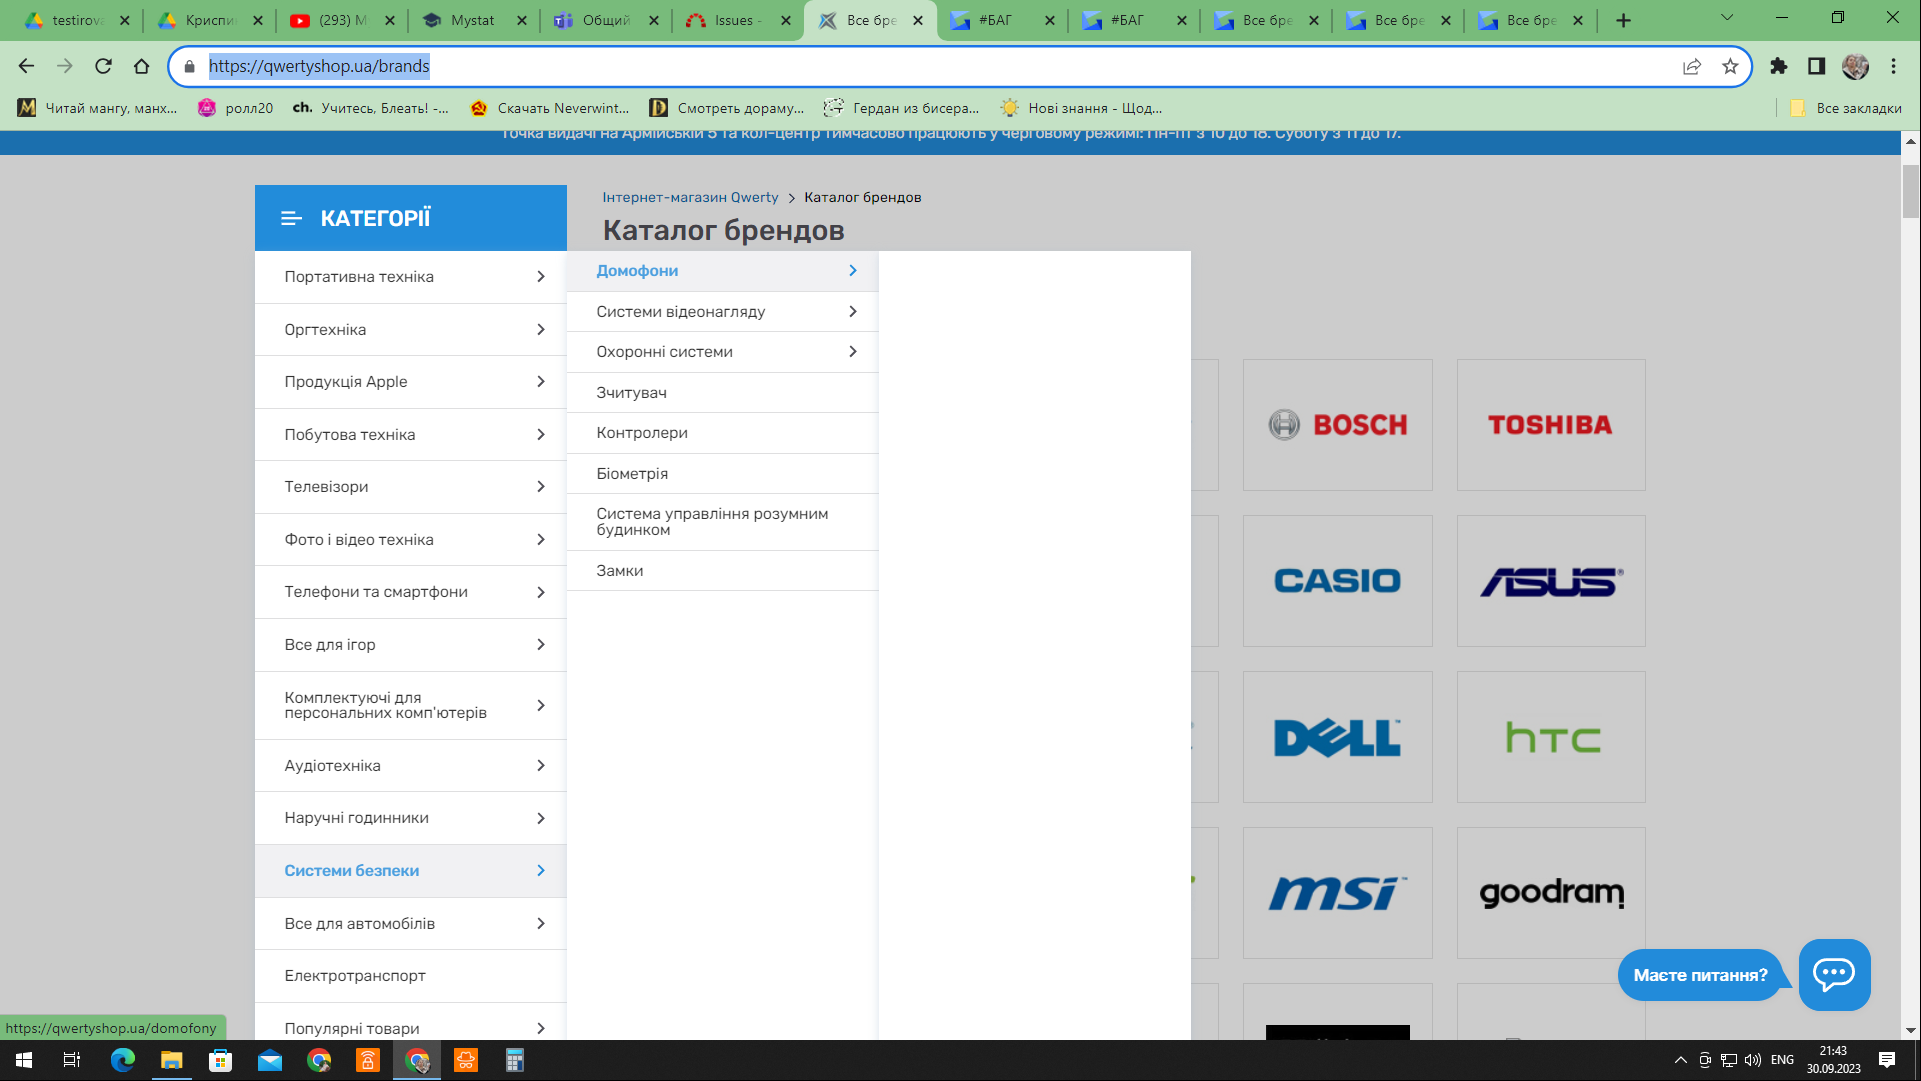
Task: Open Інтернет-магазин Qwerty breadcrumb link
Action: pos(690,197)
